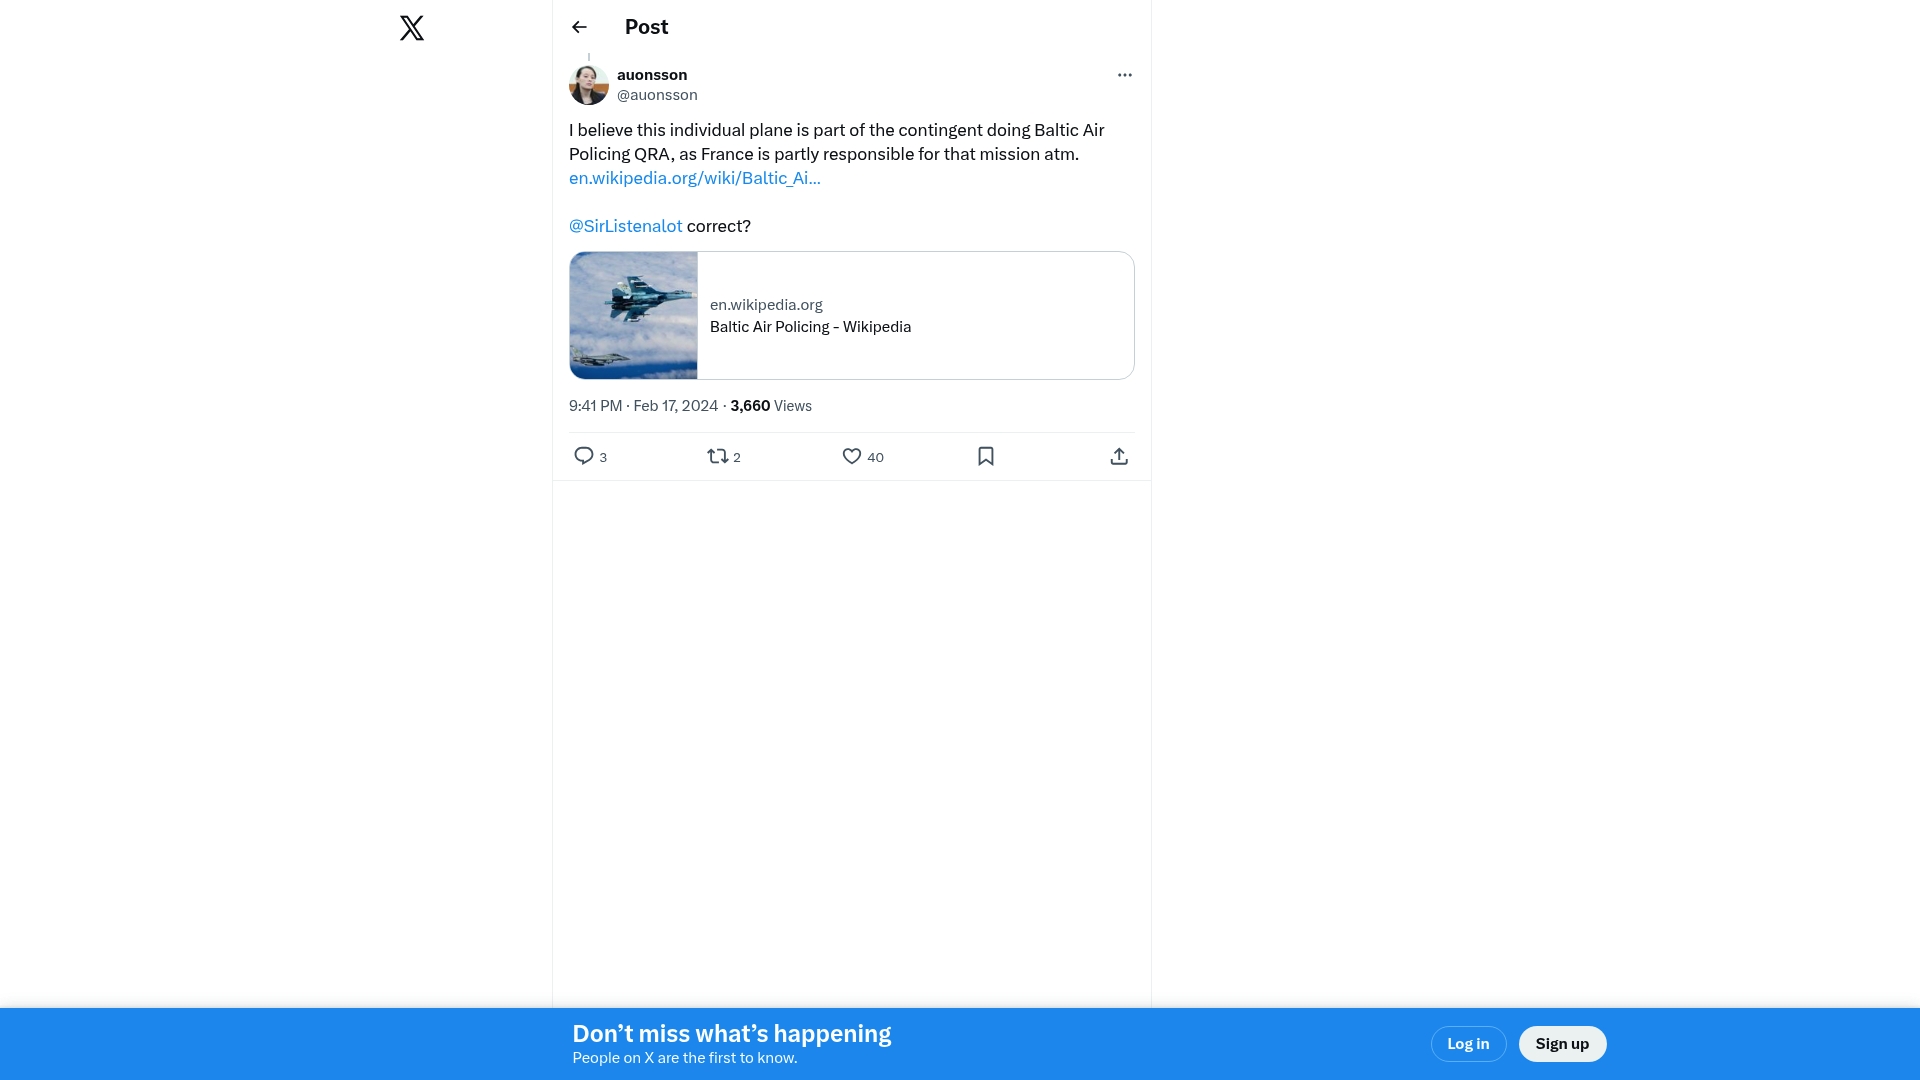
Task: Open the @auonsson handle link
Action: click(x=657, y=95)
